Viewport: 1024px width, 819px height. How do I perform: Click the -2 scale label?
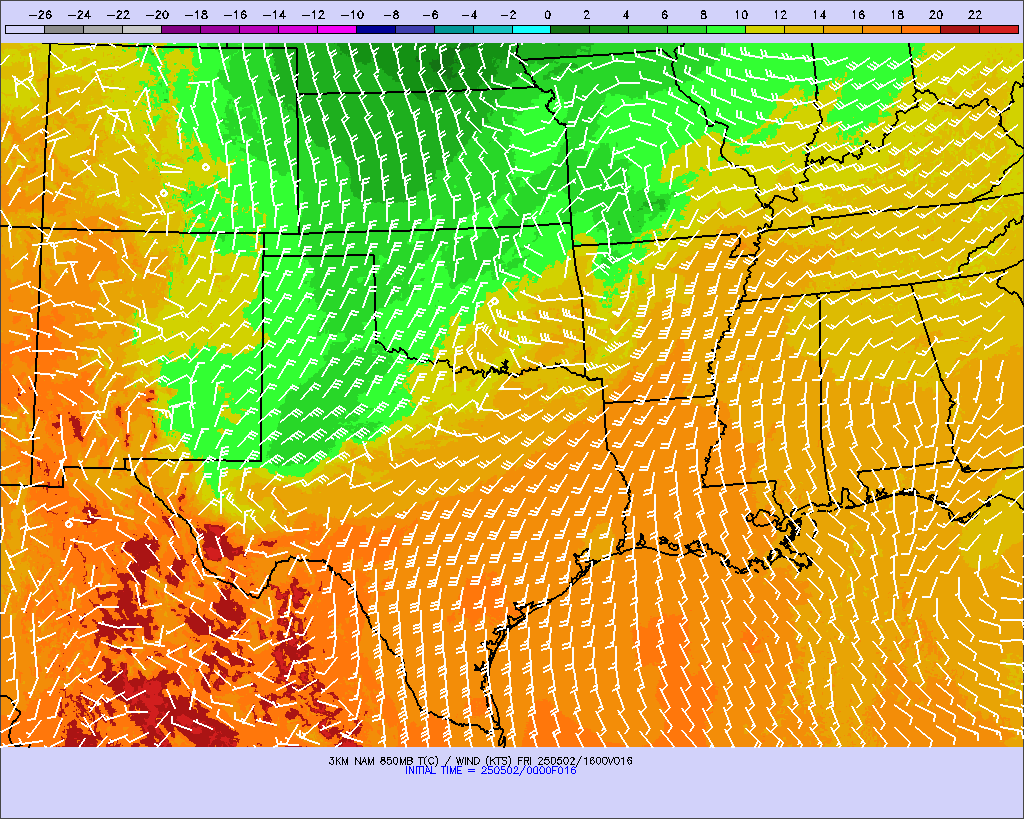[x=508, y=15]
